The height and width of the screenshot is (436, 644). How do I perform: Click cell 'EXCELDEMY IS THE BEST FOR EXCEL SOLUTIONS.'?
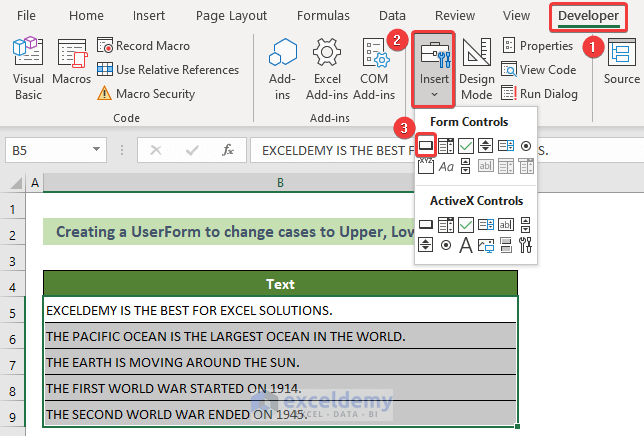[280, 310]
